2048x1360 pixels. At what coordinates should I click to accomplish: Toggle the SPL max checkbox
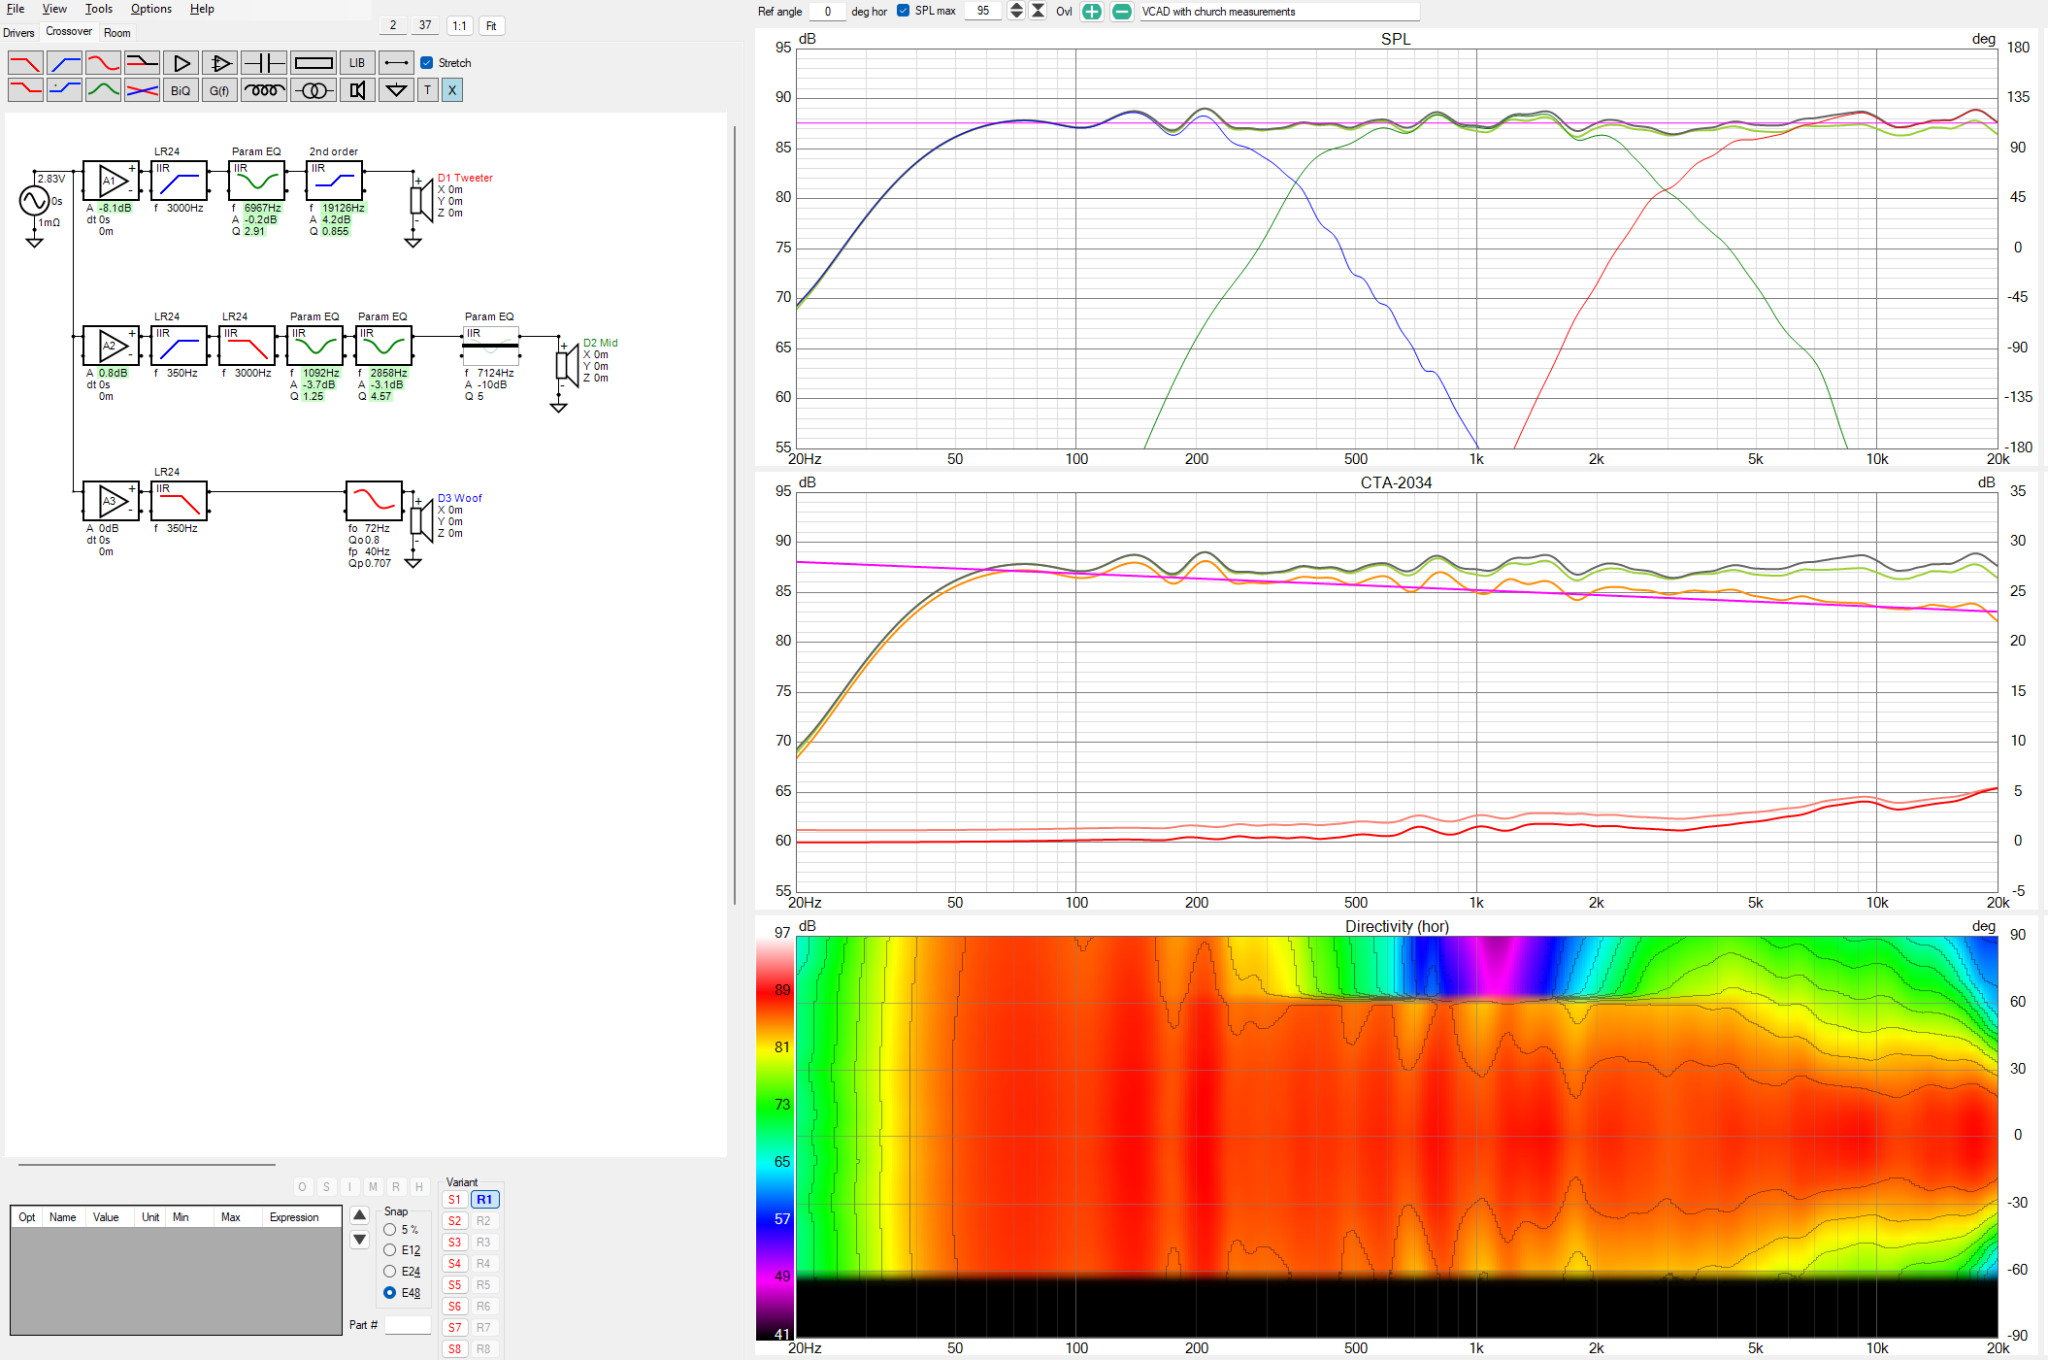903,11
